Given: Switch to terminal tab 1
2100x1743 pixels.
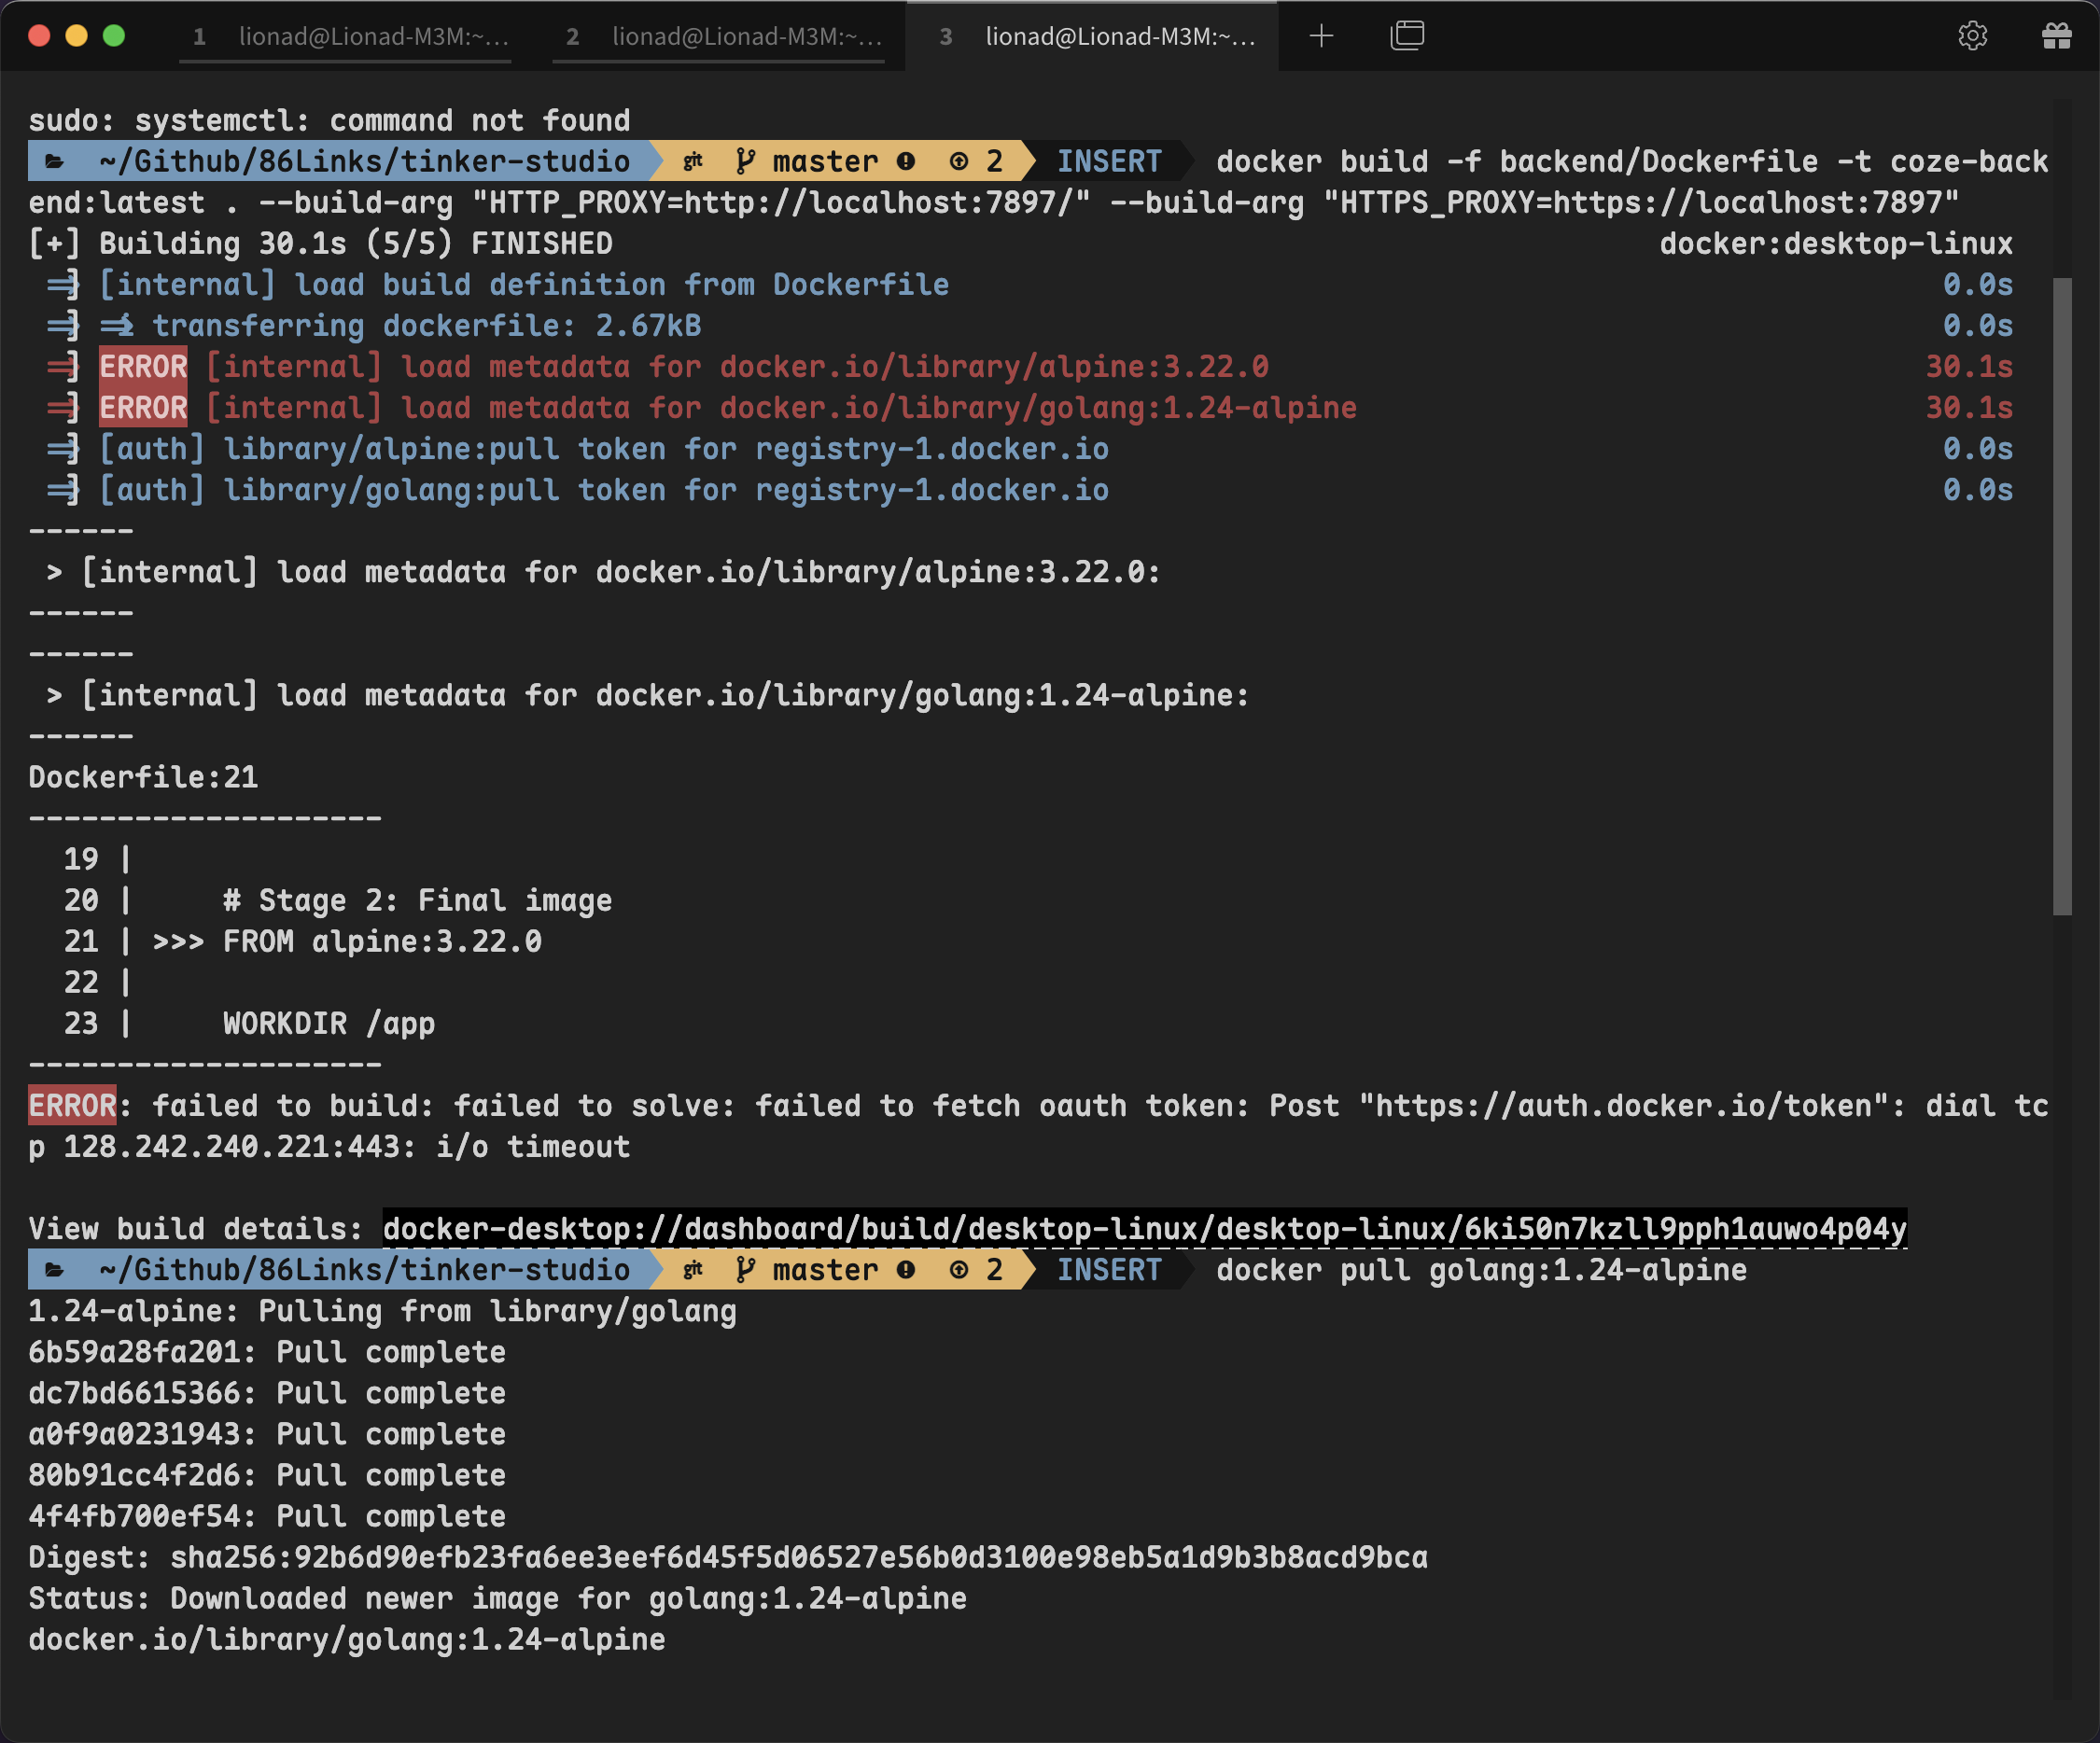Looking at the screenshot, I should coord(345,37).
